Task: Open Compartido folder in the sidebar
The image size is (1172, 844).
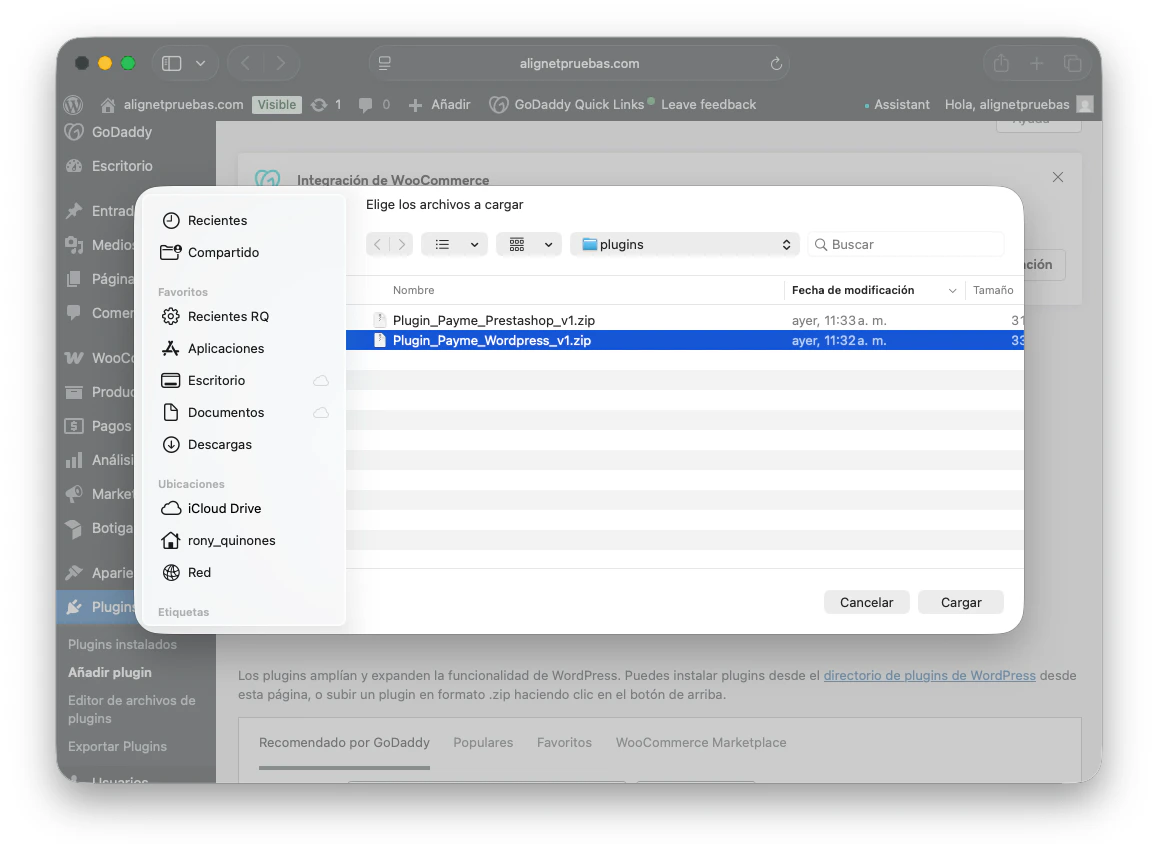Action: point(210,253)
